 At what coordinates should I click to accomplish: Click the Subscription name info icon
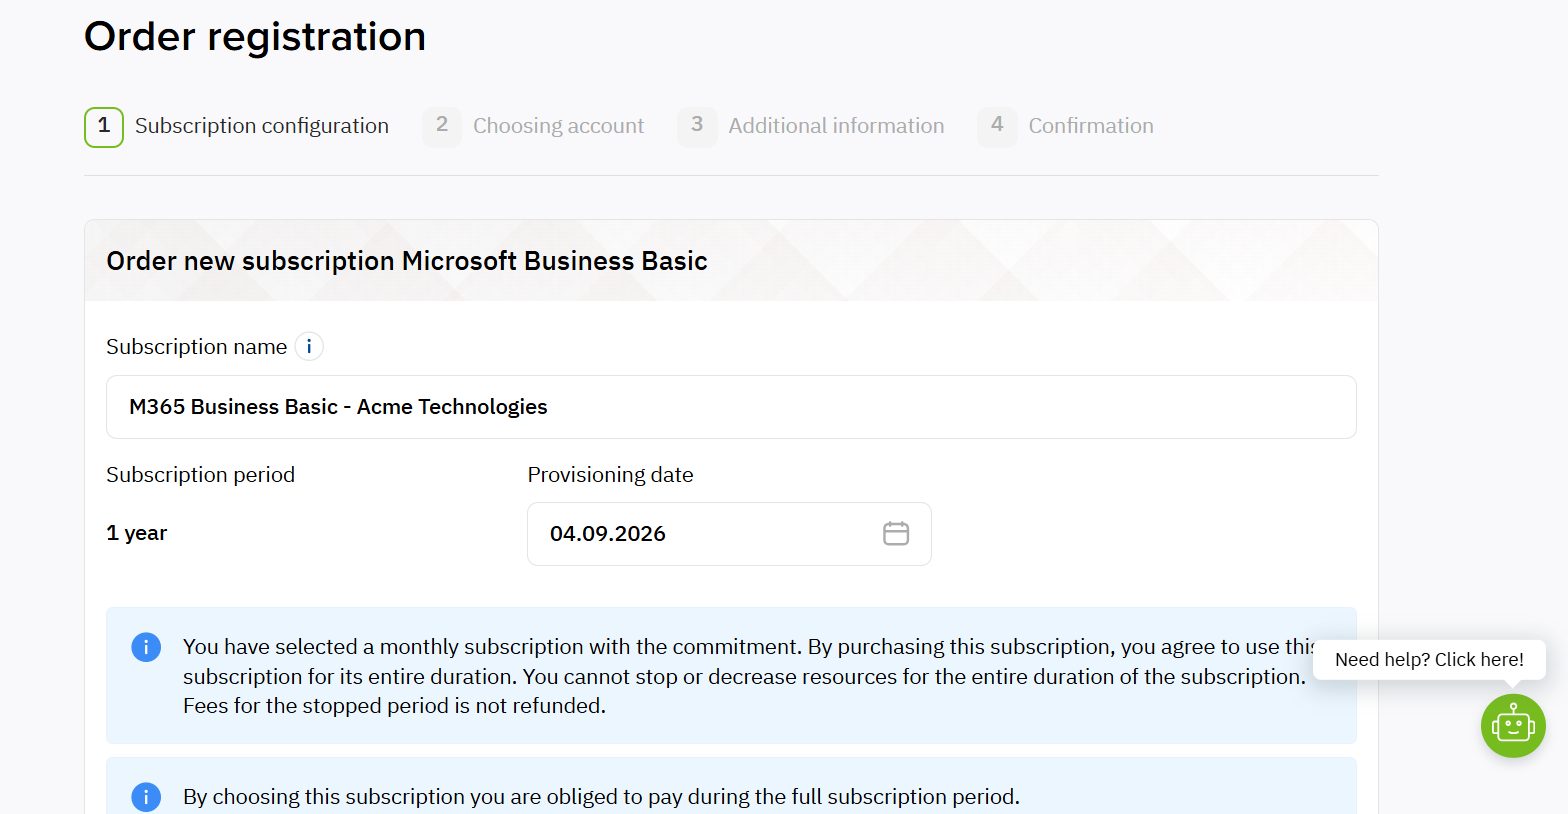[x=309, y=347]
